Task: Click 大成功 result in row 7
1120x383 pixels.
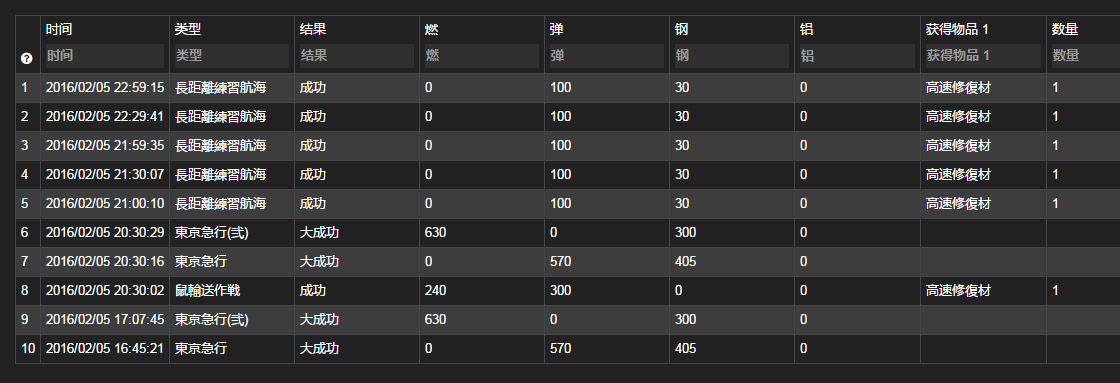Action: [319, 262]
